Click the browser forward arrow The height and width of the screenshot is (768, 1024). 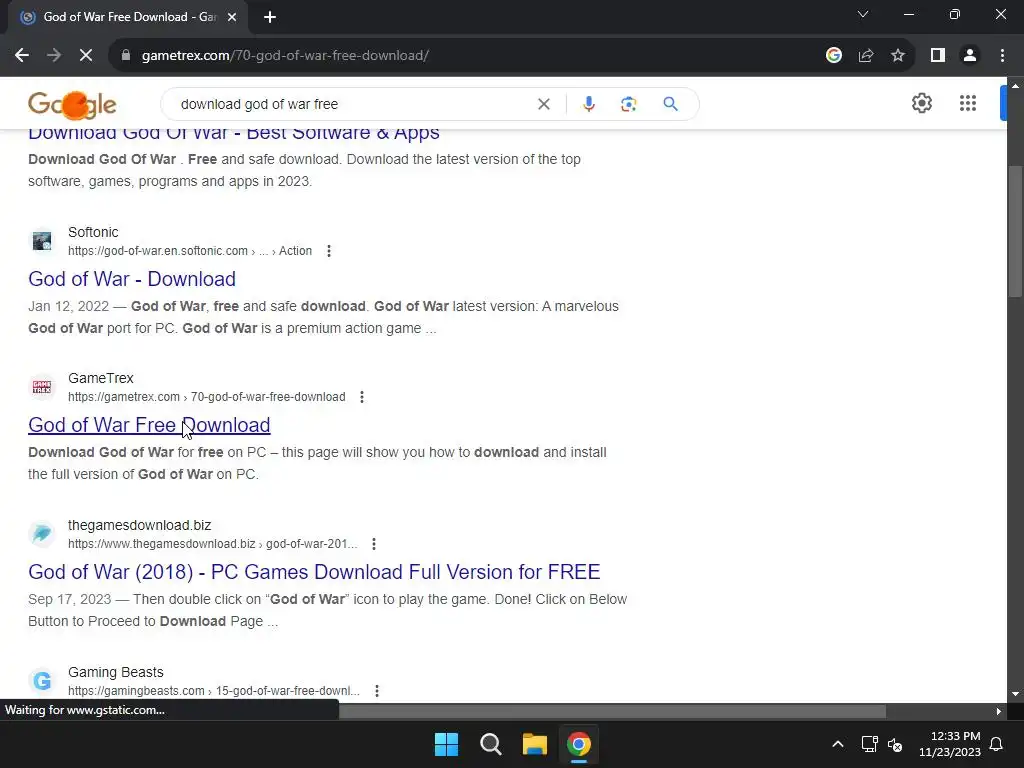click(x=54, y=56)
